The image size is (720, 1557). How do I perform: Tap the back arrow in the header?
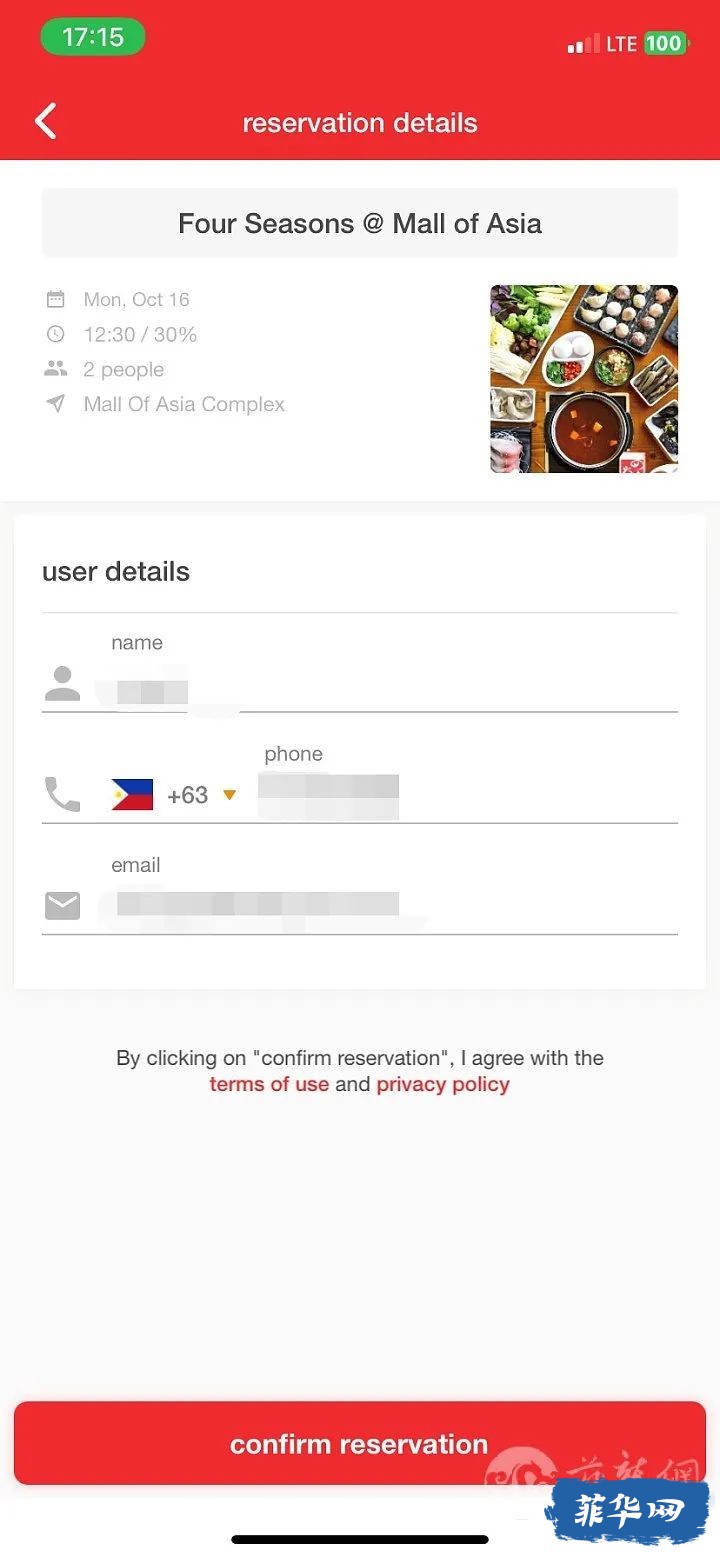click(x=46, y=121)
